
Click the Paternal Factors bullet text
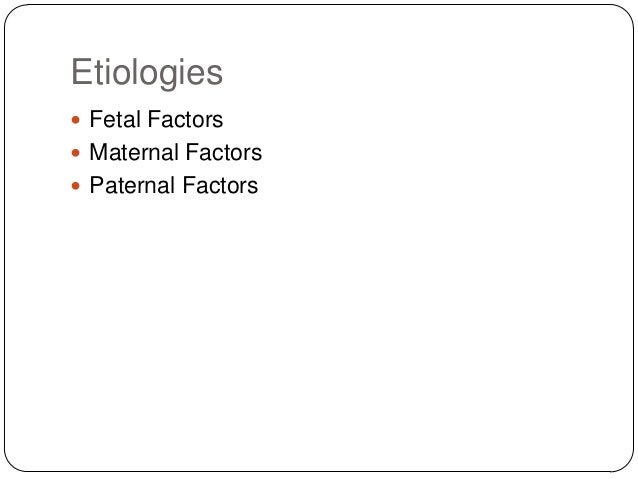coord(173,185)
